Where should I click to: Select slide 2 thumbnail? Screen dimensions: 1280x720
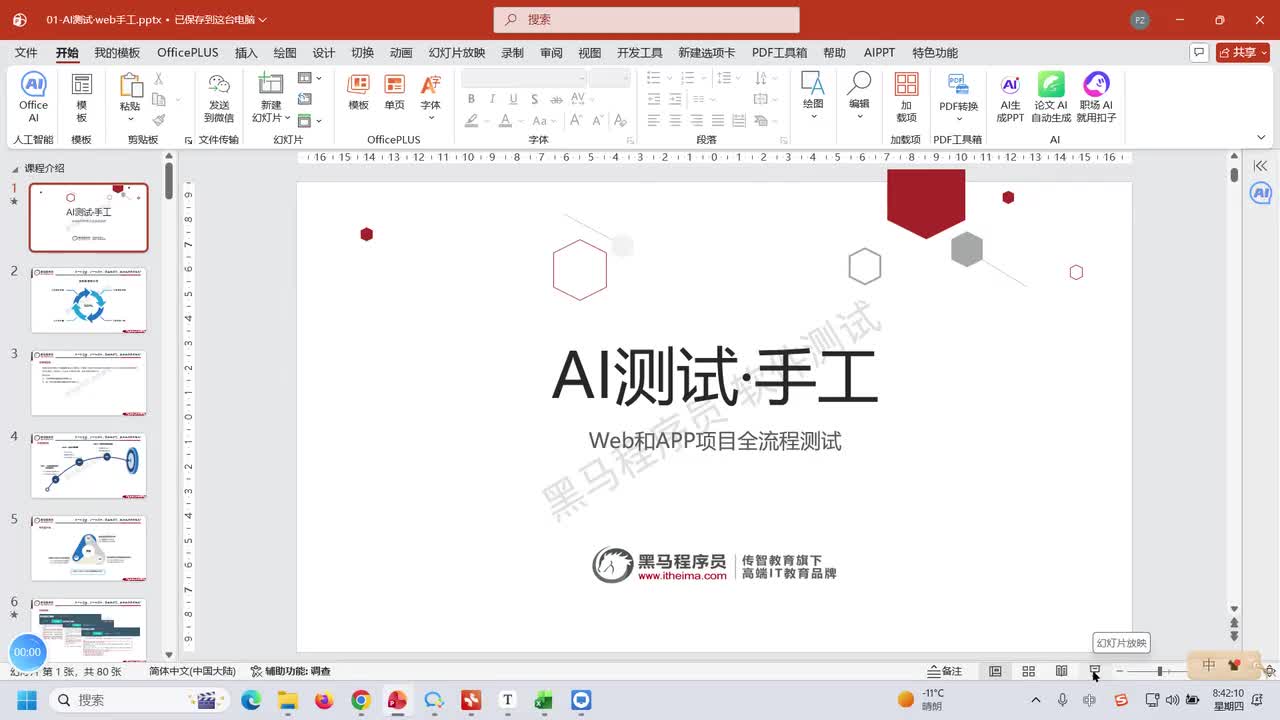click(89, 300)
